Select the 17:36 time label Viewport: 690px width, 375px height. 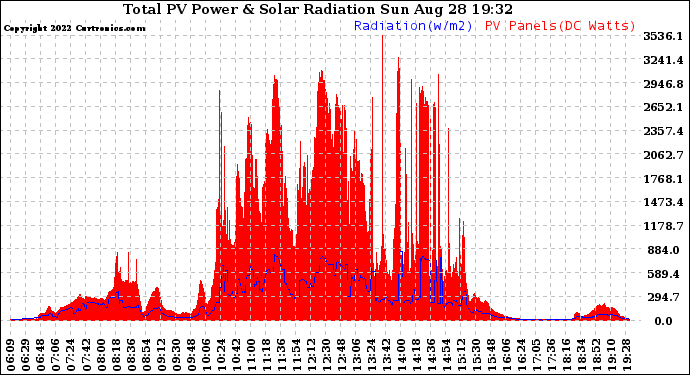[552, 355]
